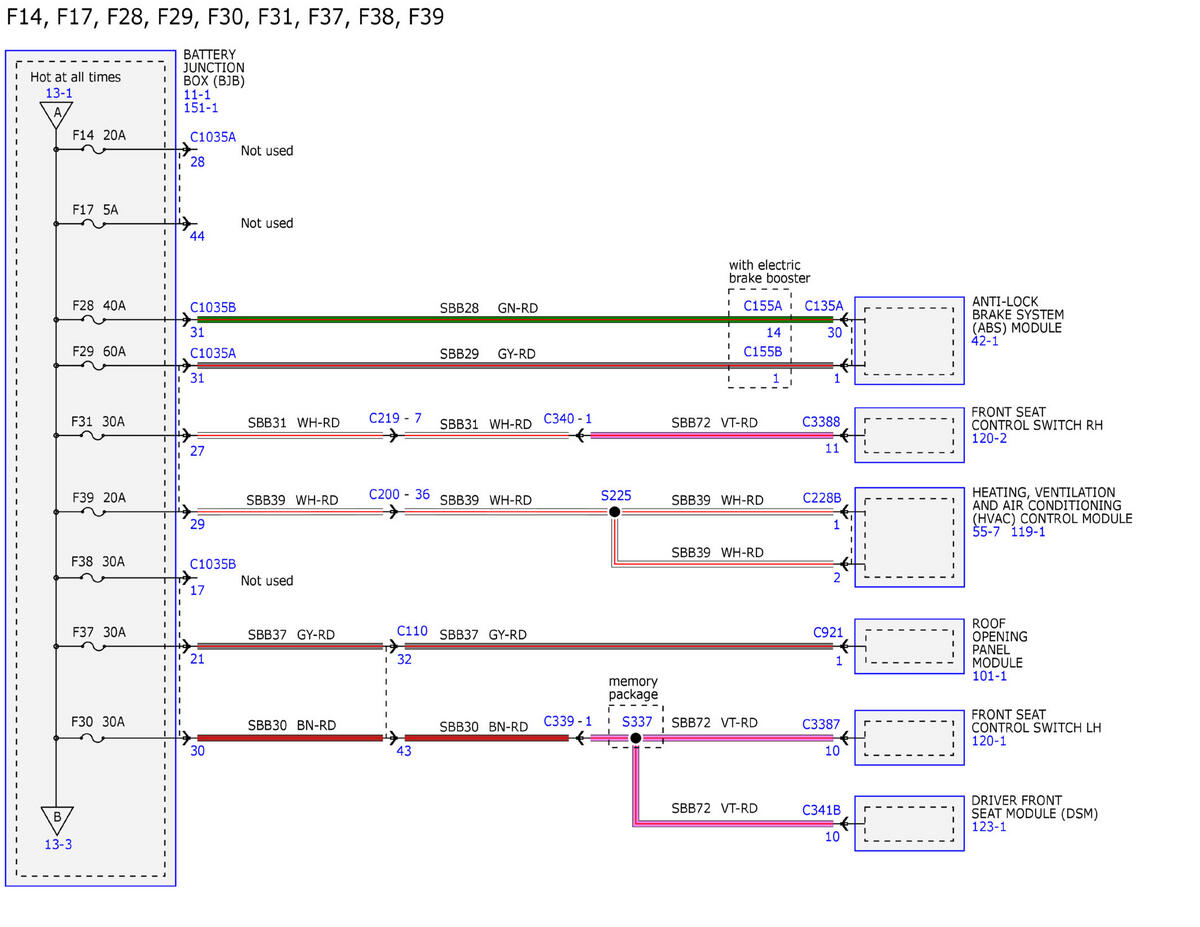Click connector label C228B
The width and height of the screenshot is (1200, 927).
[822, 498]
